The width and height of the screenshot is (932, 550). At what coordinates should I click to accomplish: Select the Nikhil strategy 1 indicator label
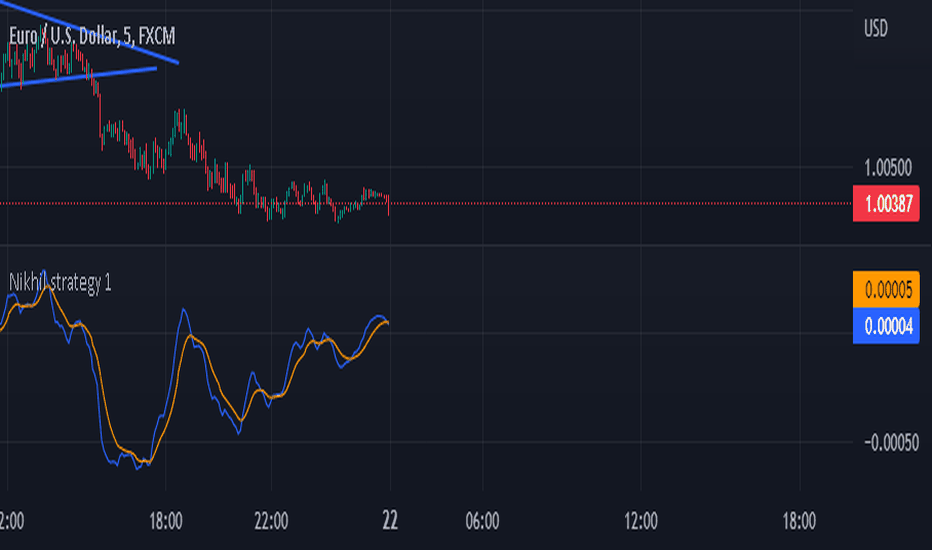pyautogui.click(x=60, y=282)
